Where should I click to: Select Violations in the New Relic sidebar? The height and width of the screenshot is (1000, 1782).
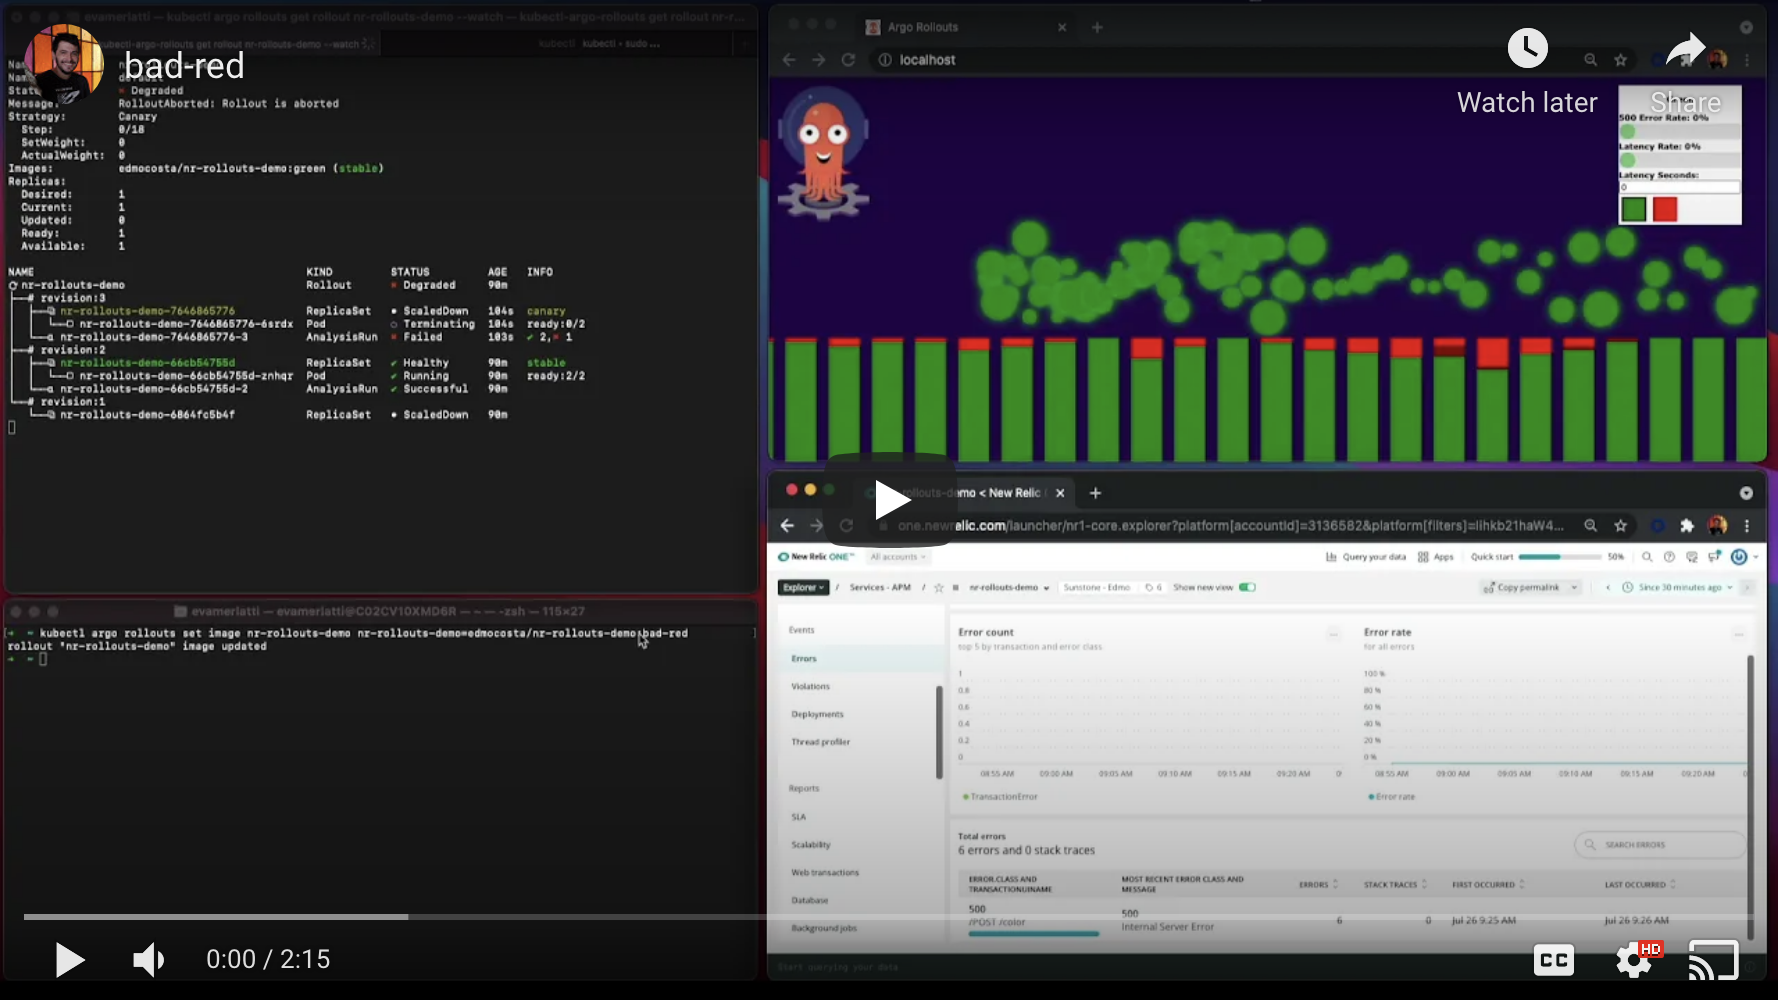pos(810,687)
